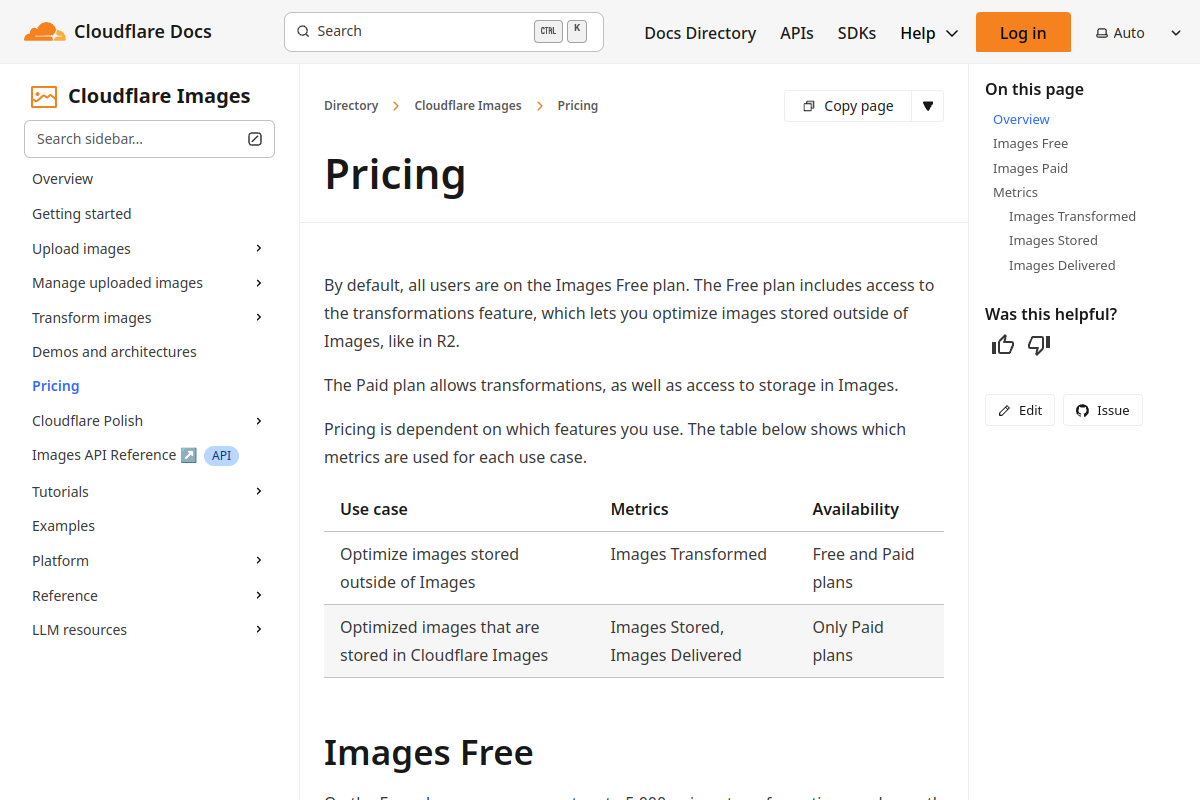Image resolution: width=1200 pixels, height=800 pixels.
Task: Go to Getting started in sidebar
Action: pos(82,214)
